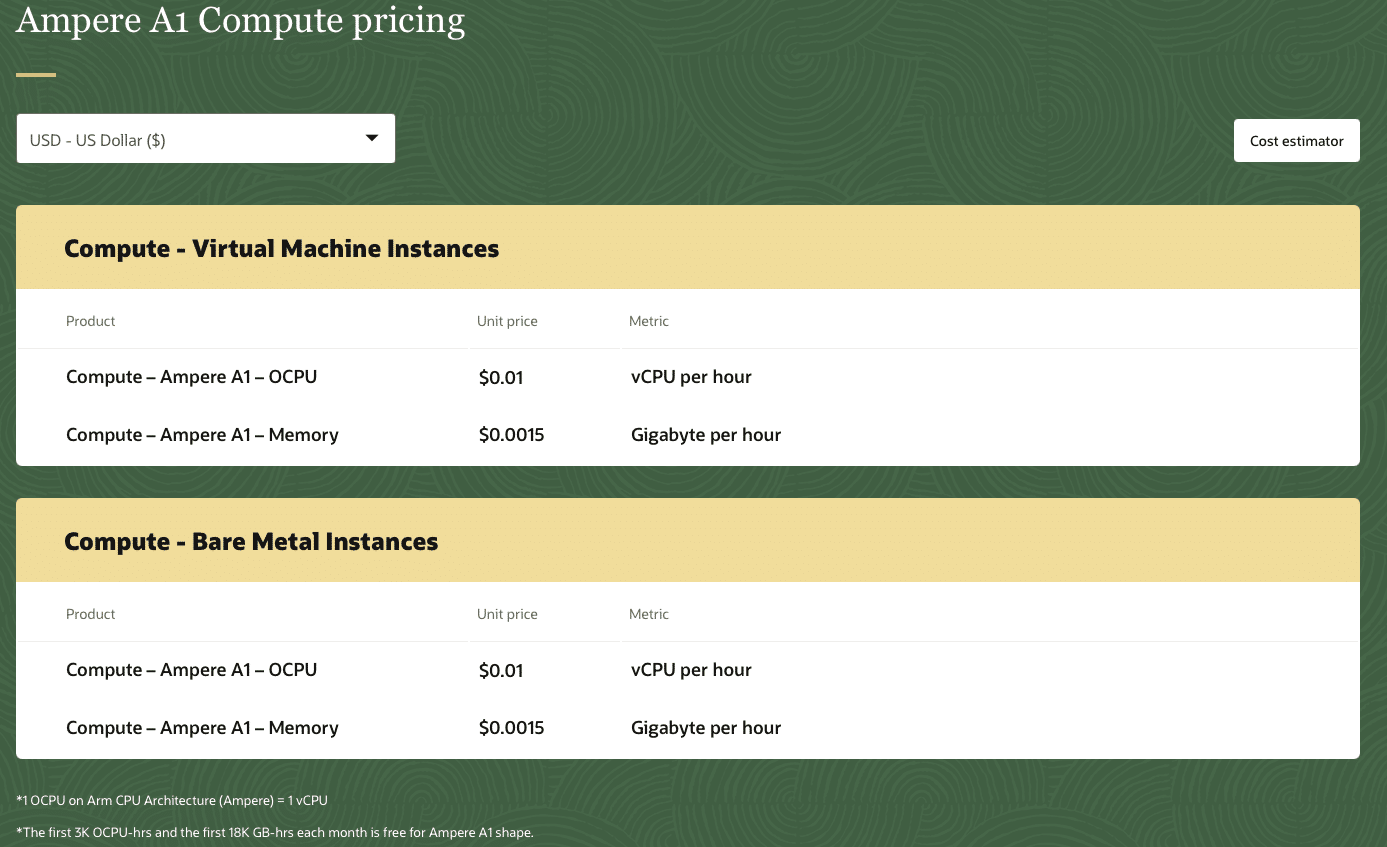Click vCPU per hour in Virtual Machine table
Image resolution: width=1387 pixels, height=847 pixels.
coord(691,377)
